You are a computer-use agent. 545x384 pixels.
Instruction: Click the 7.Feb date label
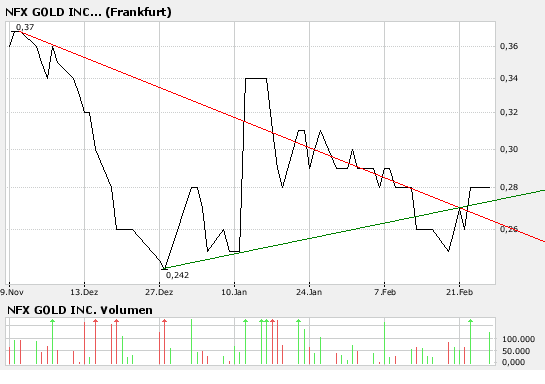click(x=385, y=292)
